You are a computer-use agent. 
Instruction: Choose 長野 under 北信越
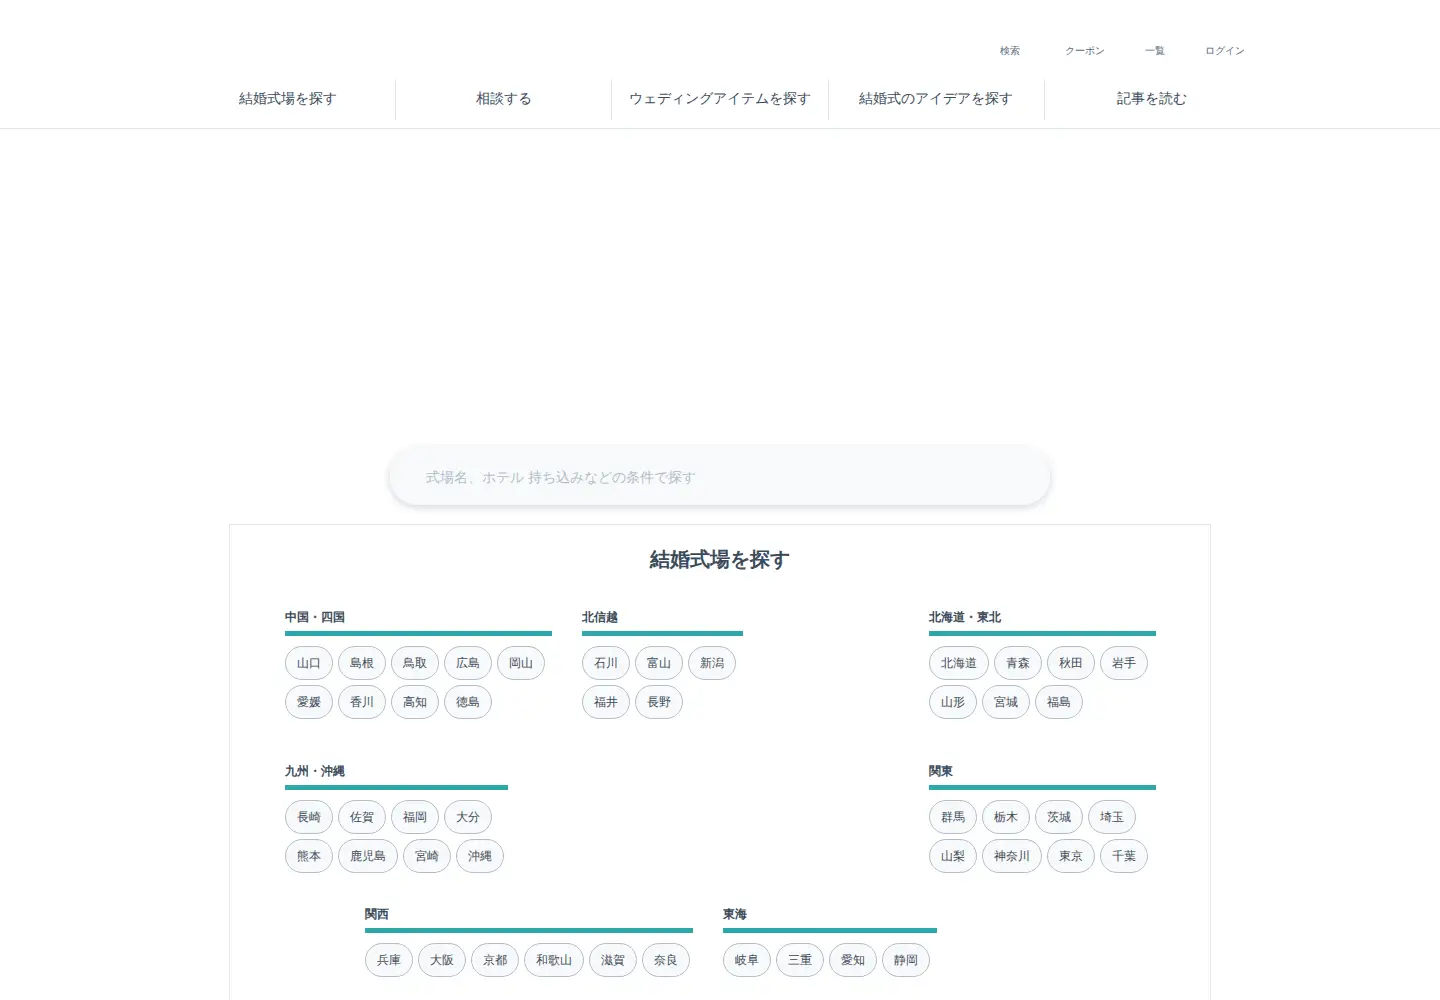tap(659, 702)
